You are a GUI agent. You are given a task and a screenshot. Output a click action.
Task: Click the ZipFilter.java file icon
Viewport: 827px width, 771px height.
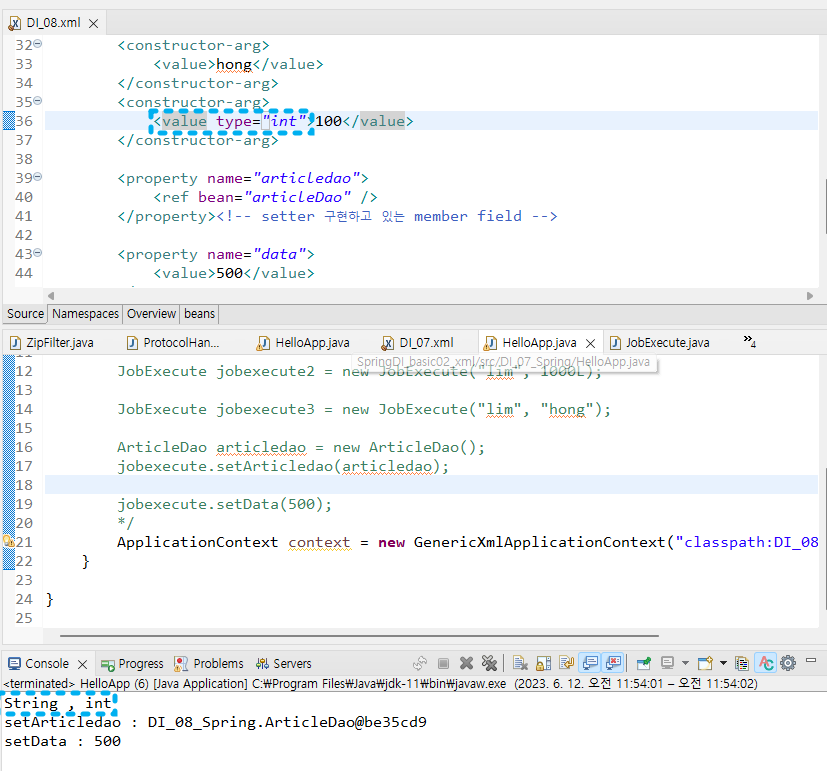coord(15,343)
